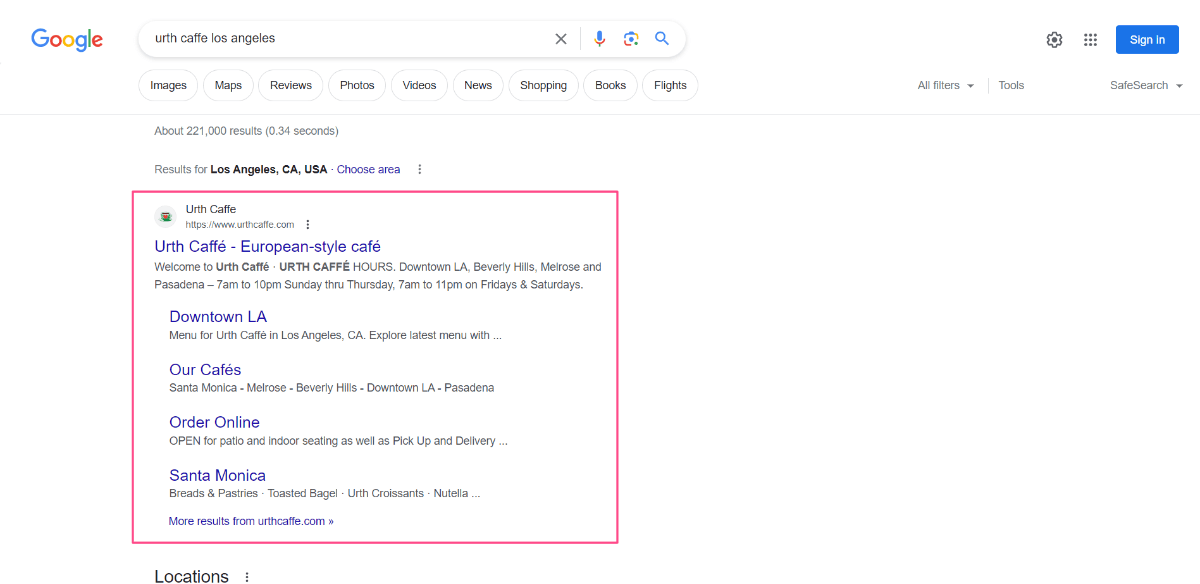Switch to the Images tab

168,85
